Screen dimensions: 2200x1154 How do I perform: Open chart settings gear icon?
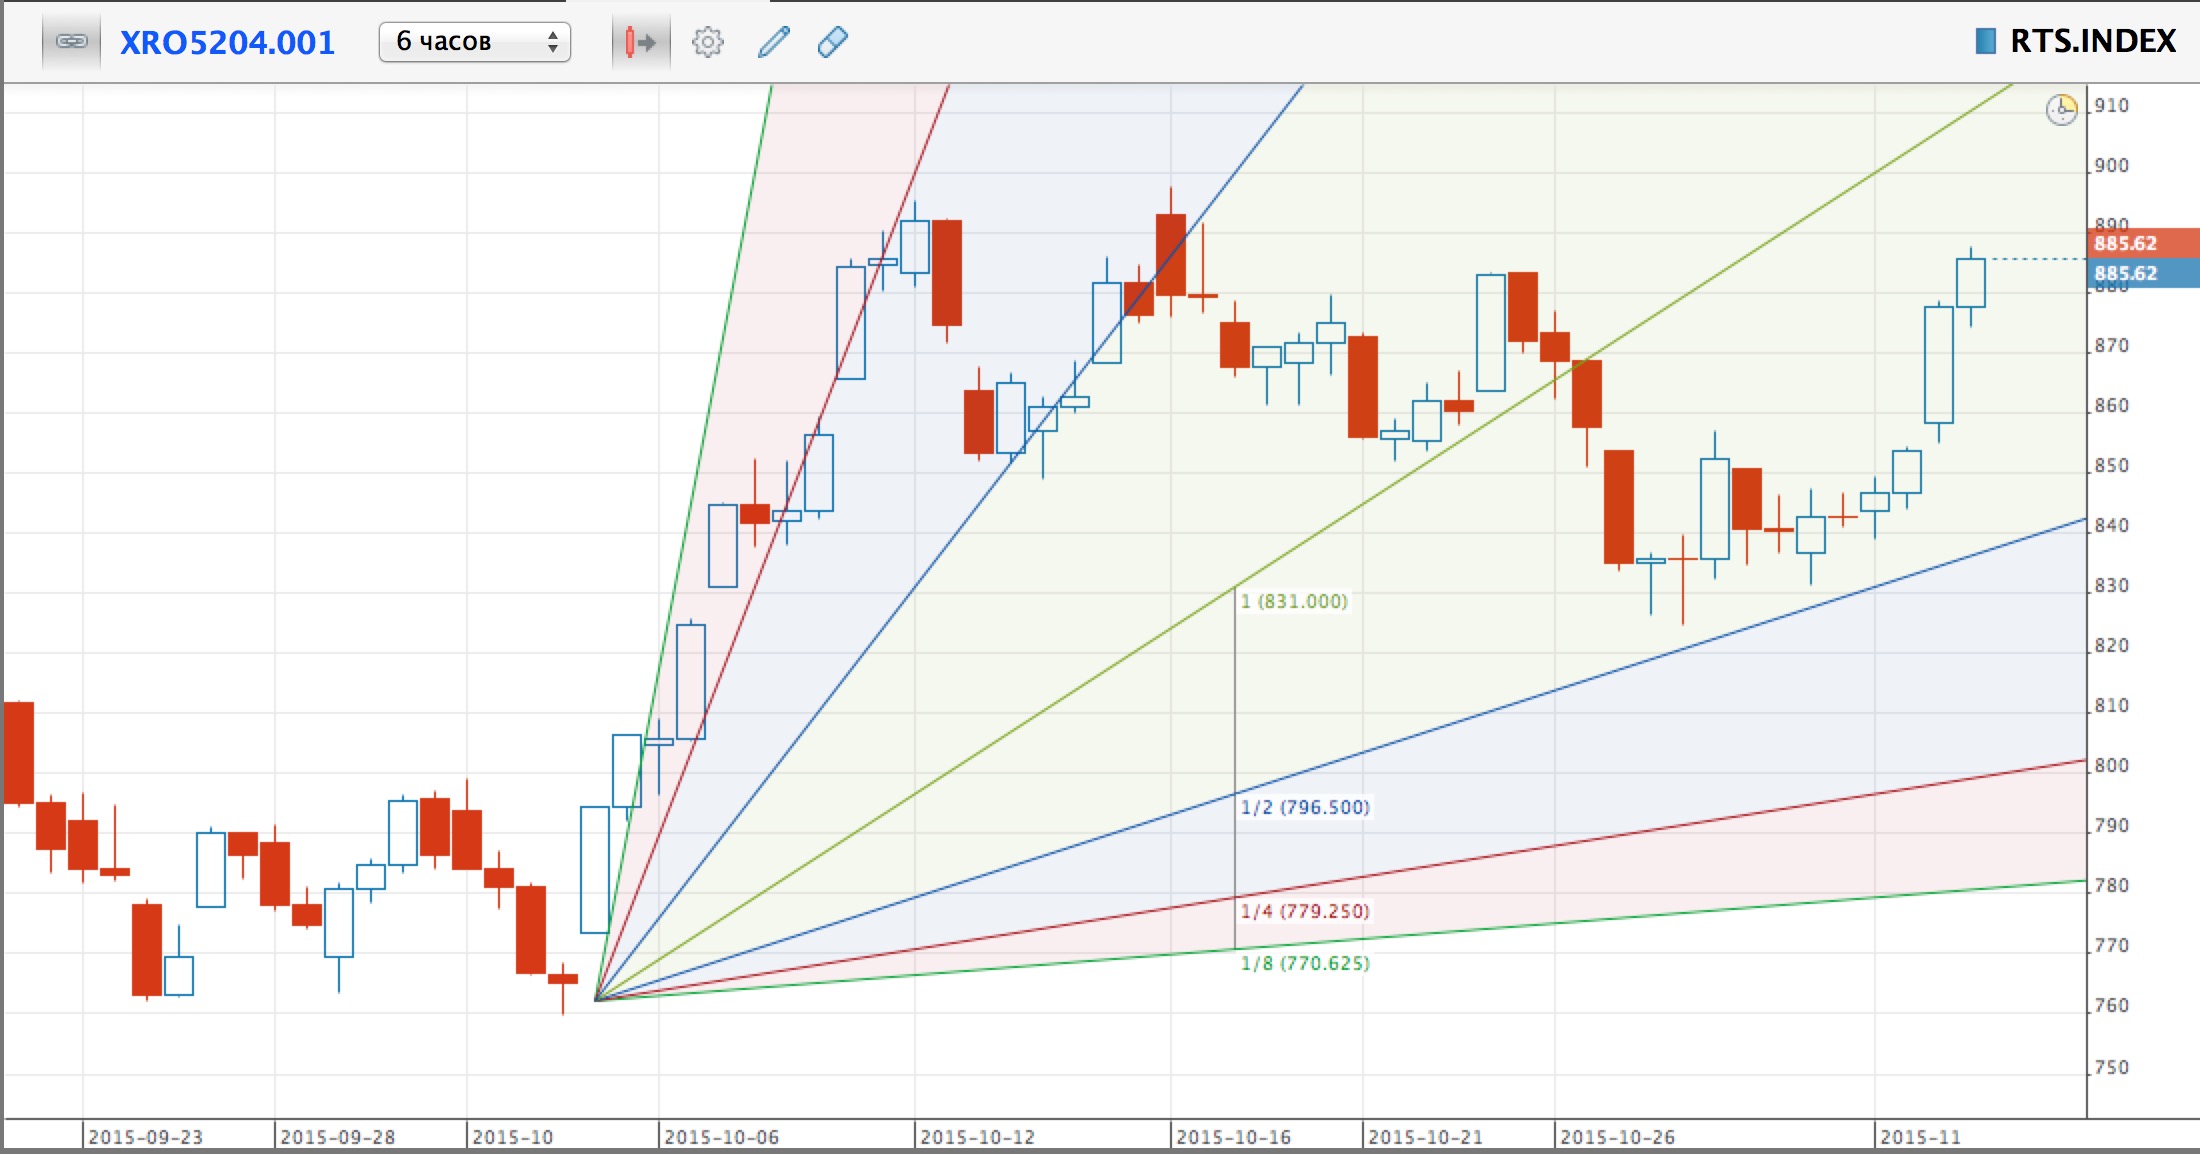707,42
